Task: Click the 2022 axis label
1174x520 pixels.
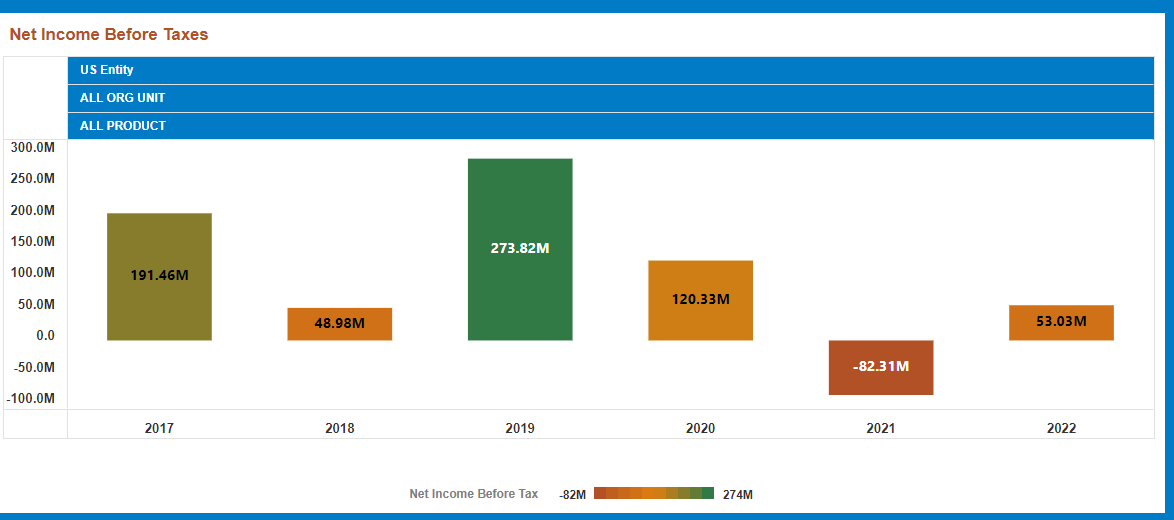Action: pos(1062,429)
